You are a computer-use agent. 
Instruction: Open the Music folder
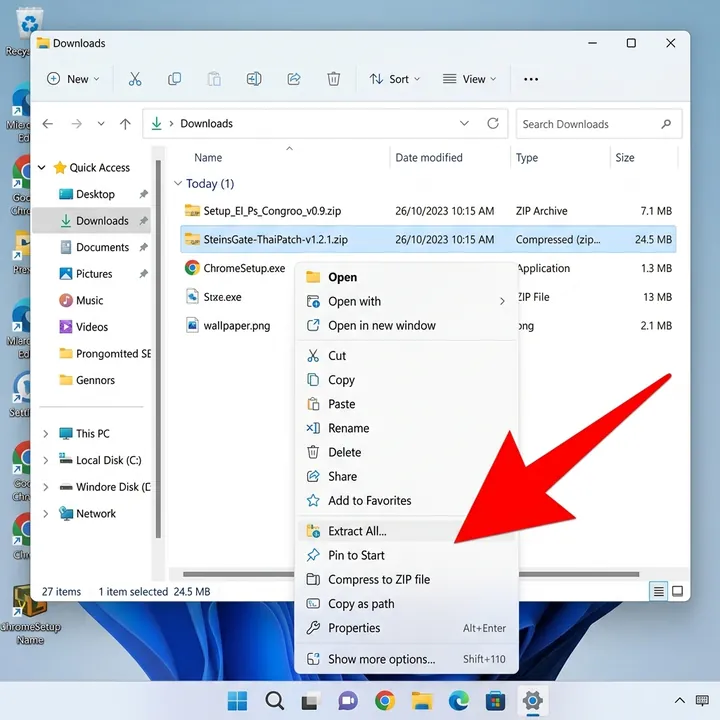point(91,300)
